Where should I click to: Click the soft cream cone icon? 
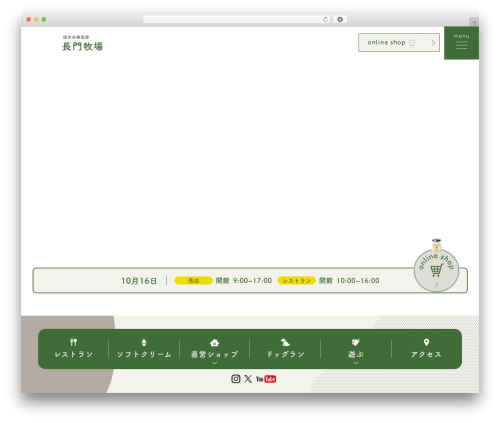tap(144, 342)
